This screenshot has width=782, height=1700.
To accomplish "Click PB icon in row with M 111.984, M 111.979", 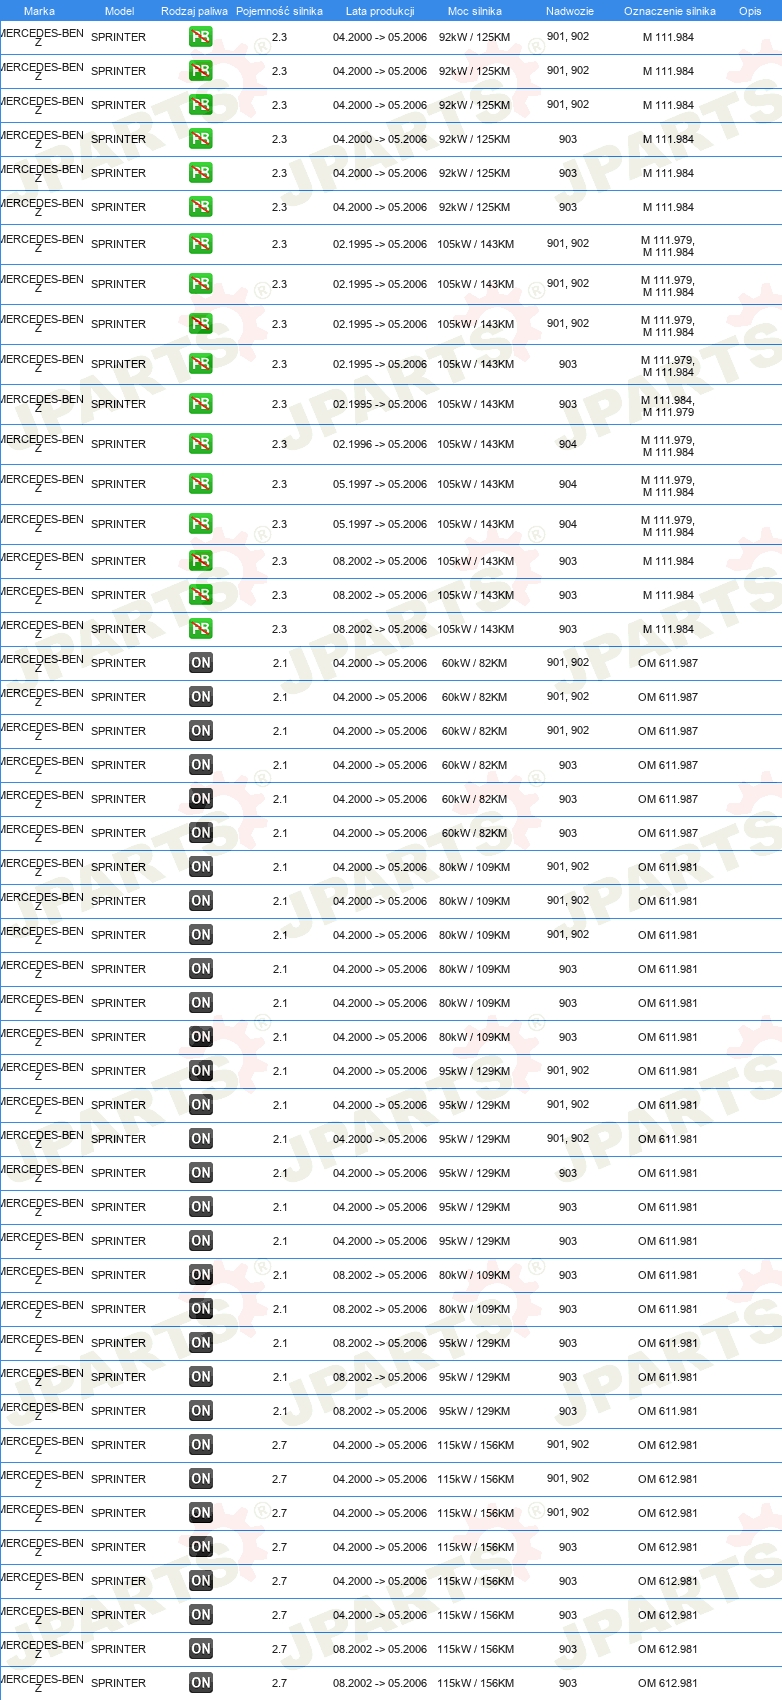I will coord(201,404).
